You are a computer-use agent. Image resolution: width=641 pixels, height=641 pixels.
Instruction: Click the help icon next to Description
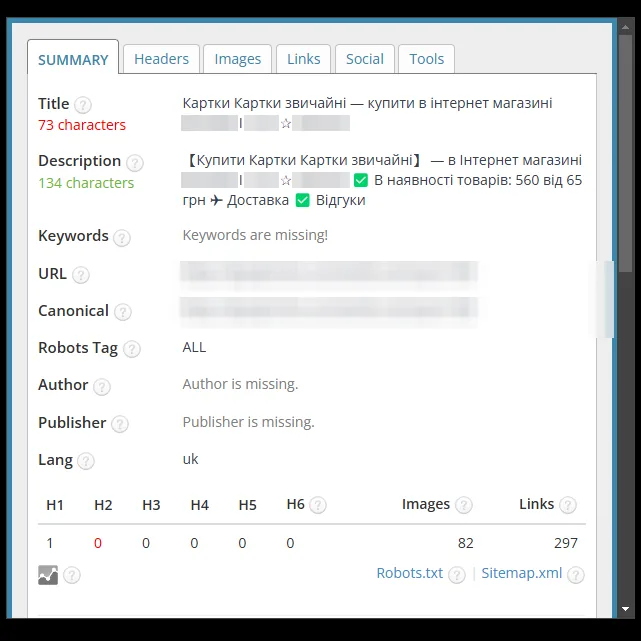135,163
